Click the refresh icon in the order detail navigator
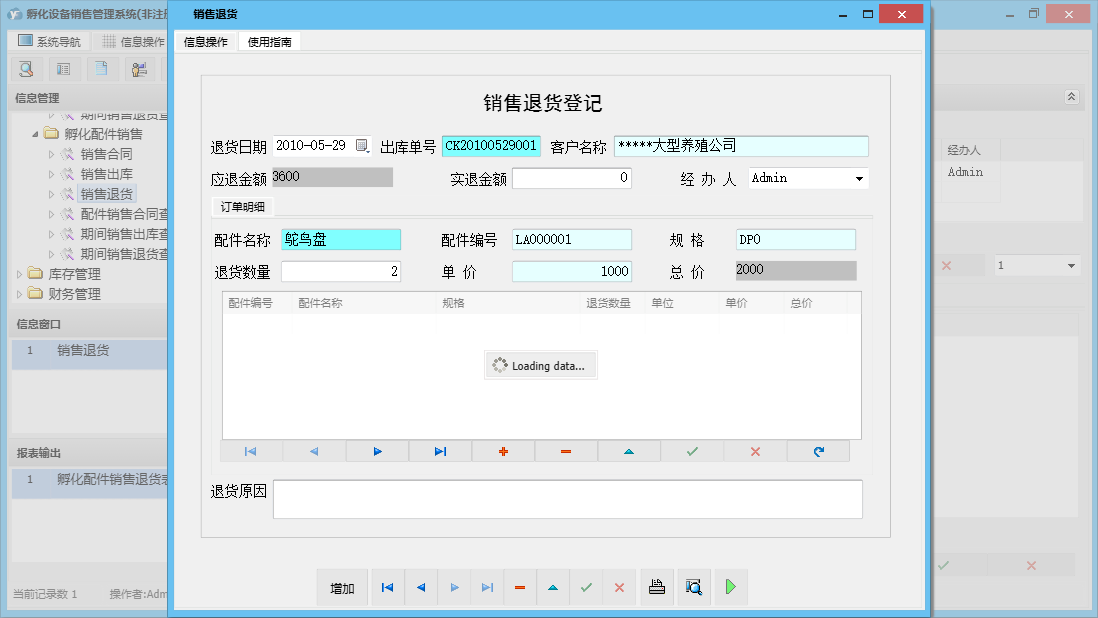1098x618 pixels. pyautogui.click(x=818, y=451)
